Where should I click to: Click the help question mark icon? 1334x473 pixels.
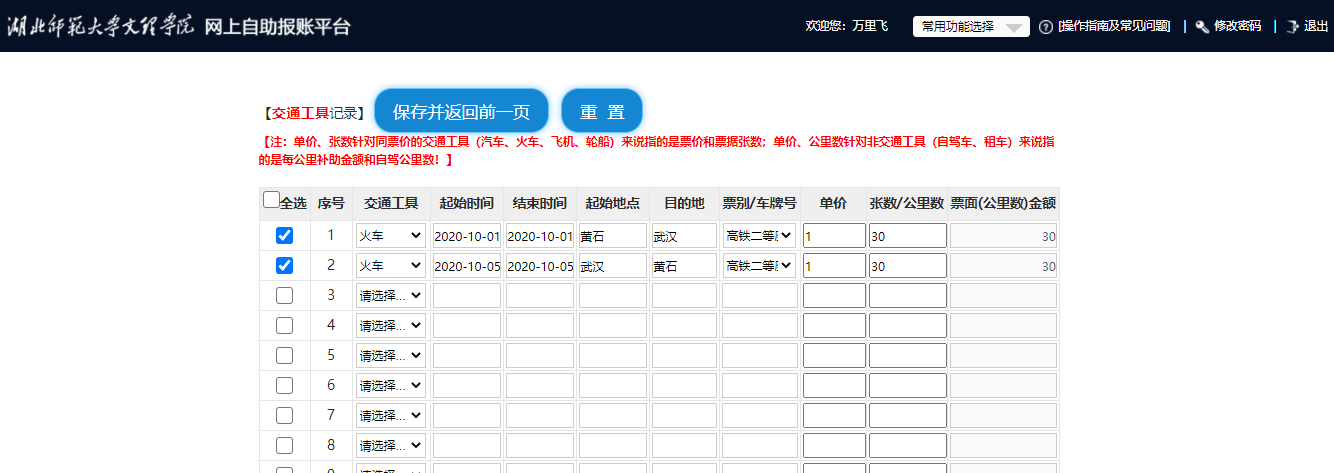[1046, 27]
